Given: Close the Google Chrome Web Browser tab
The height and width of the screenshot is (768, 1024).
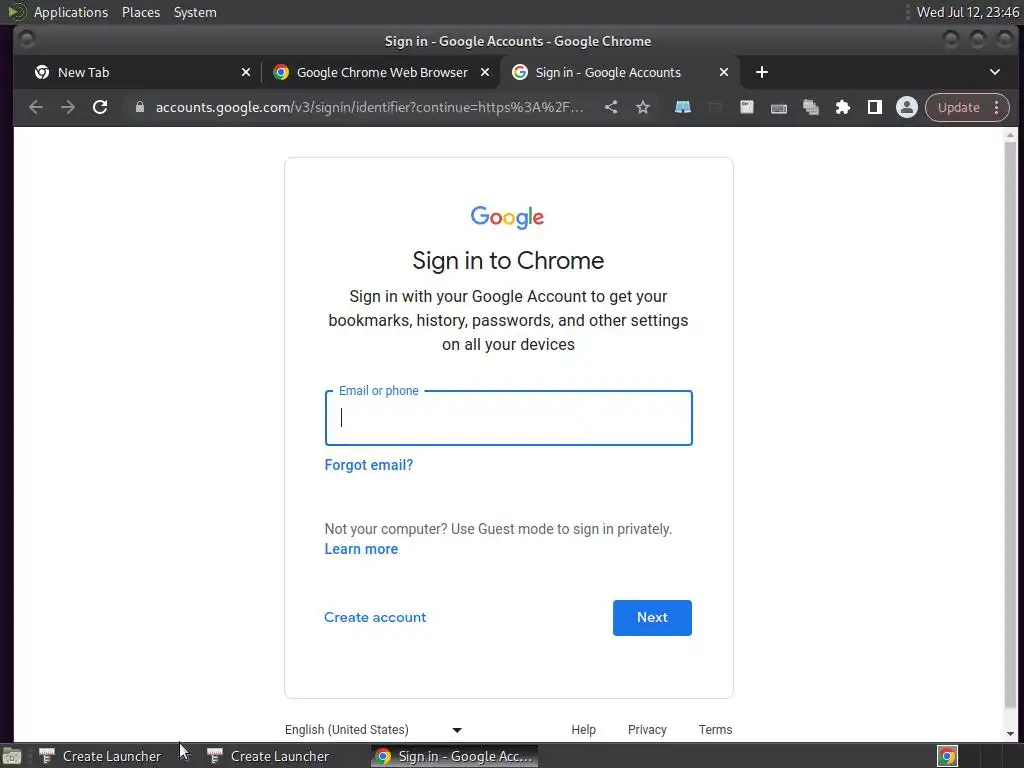Looking at the screenshot, I should point(485,72).
